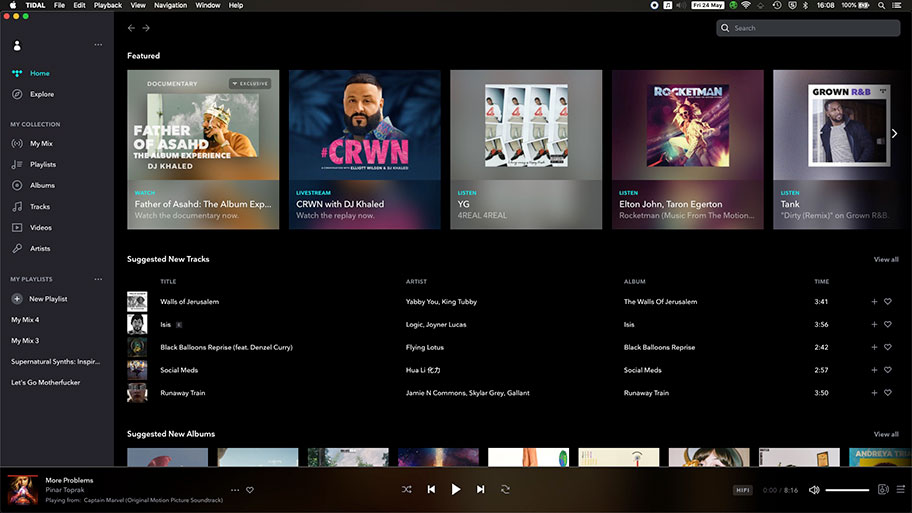Image resolution: width=912 pixels, height=513 pixels.
Task: Toggle repeat mode
Action: pos(505,490)
